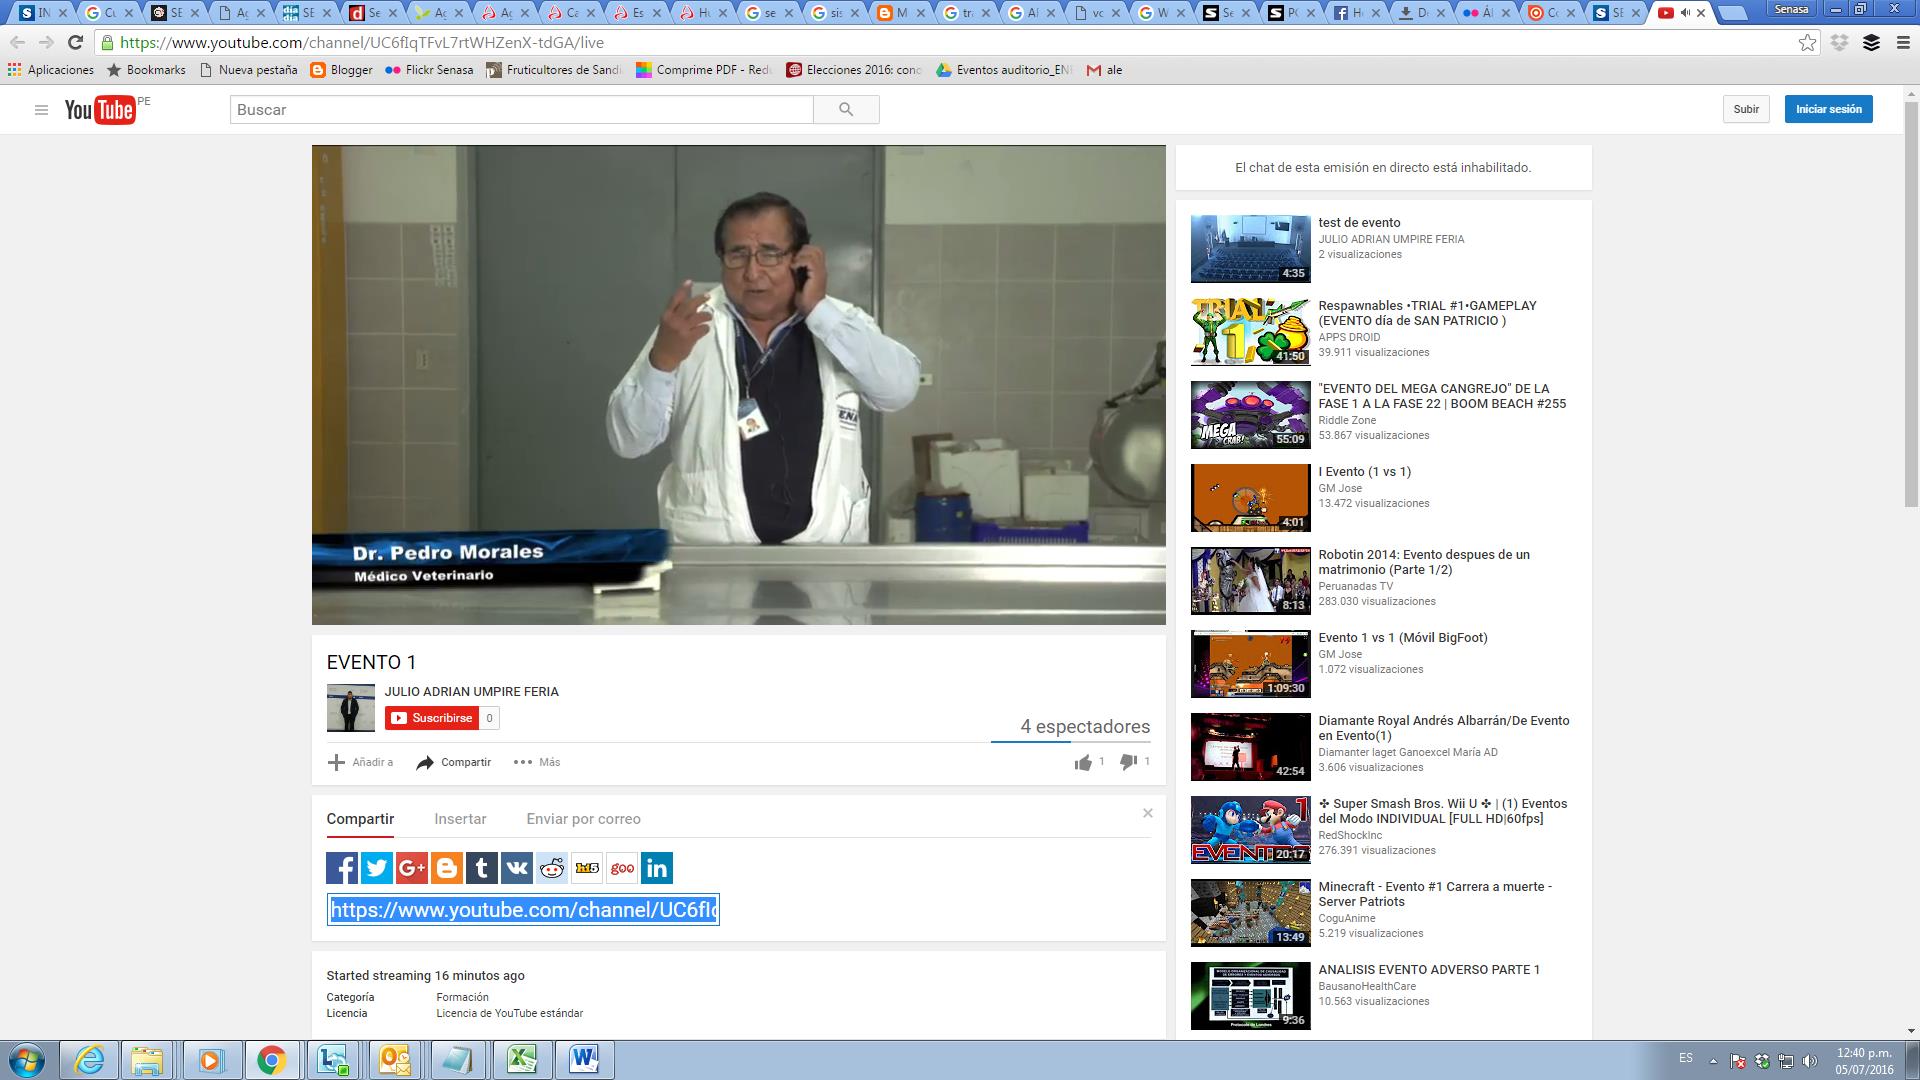Viewport: 1920px width, 1080px height.
Task: Open 'test de evento' video thumbnail
Action: [x=1250, y=249]
